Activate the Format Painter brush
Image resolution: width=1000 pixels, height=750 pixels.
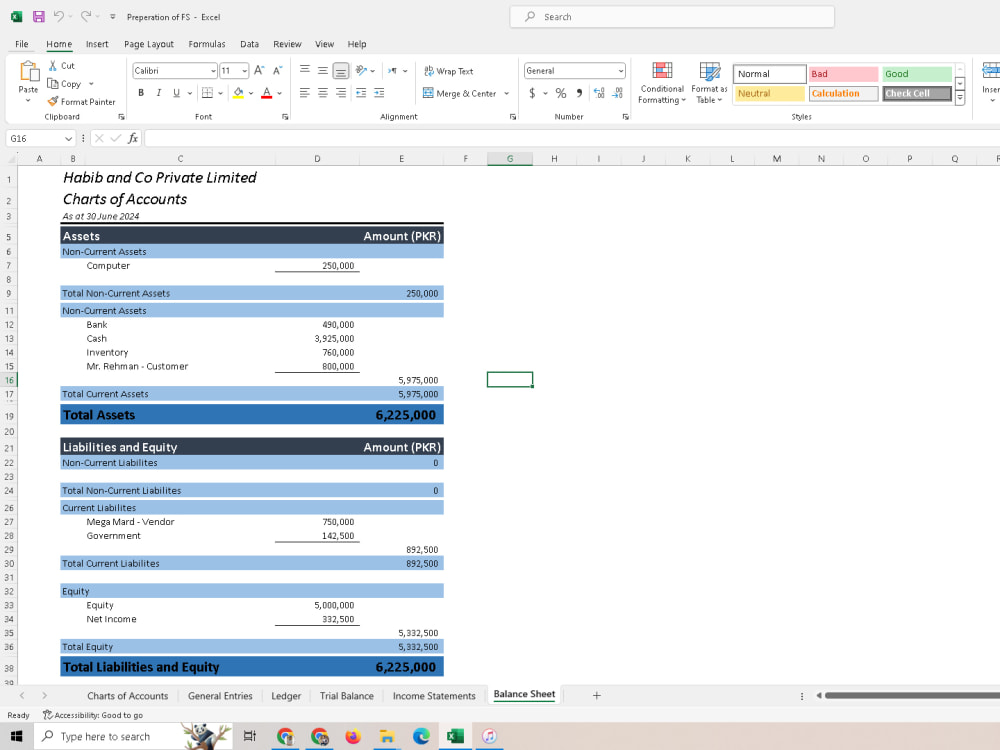click(53, 101)
